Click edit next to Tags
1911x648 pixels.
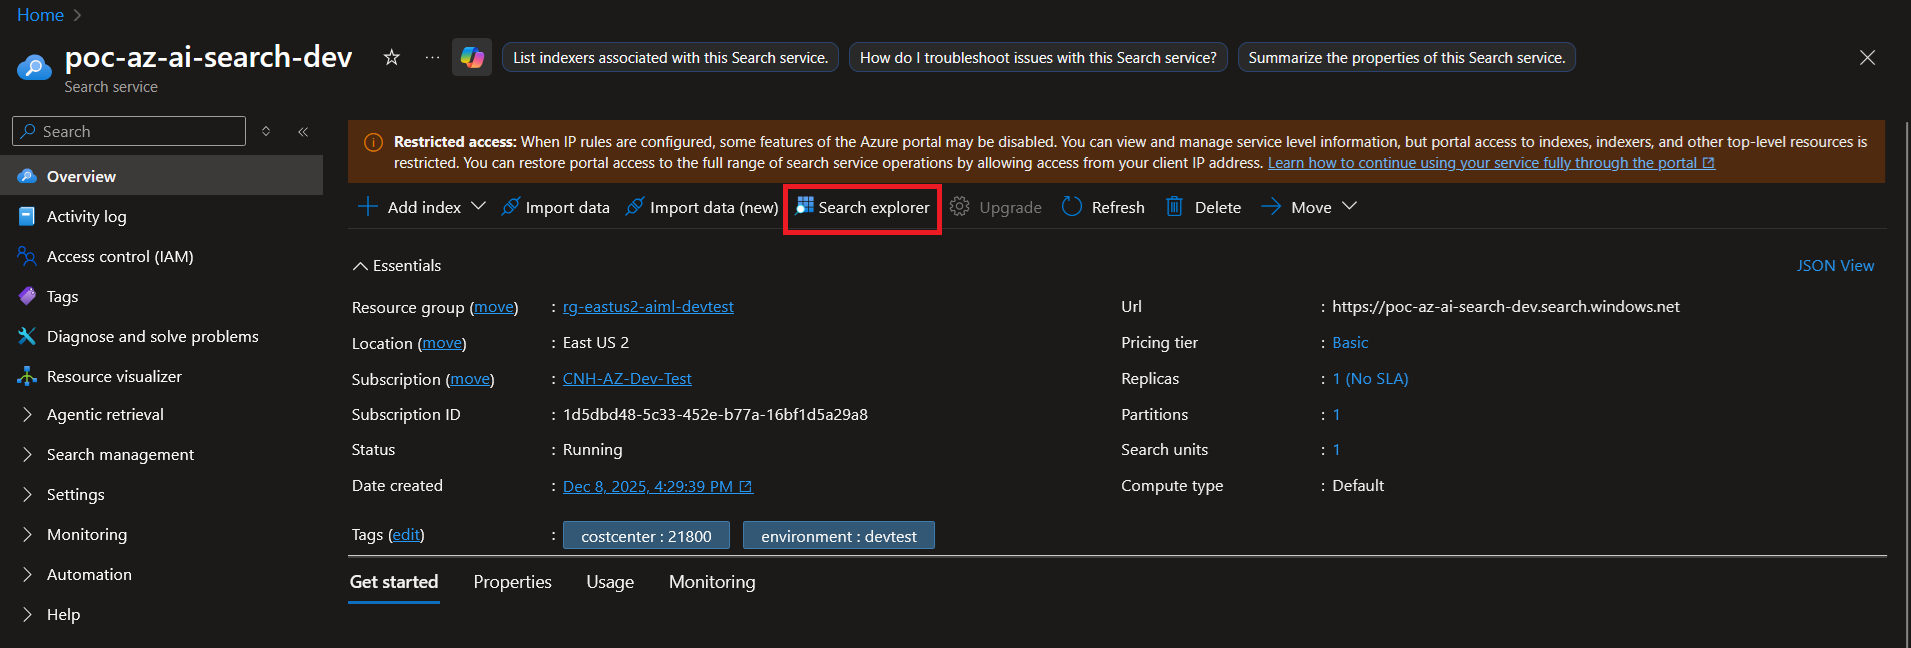point(406,535)
